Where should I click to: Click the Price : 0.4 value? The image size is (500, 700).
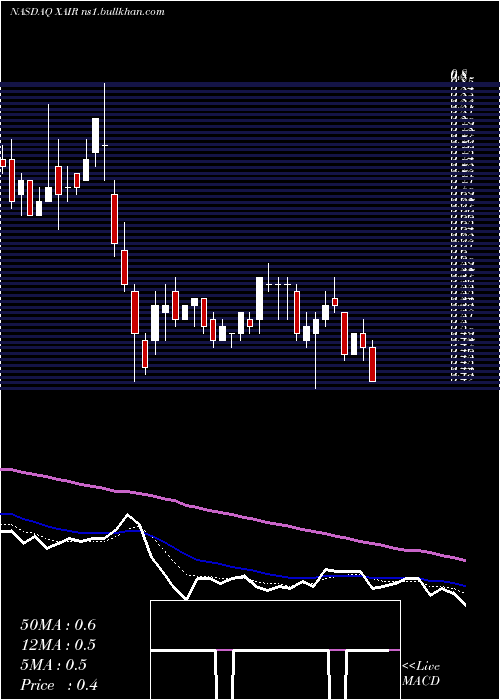(59, 685)
